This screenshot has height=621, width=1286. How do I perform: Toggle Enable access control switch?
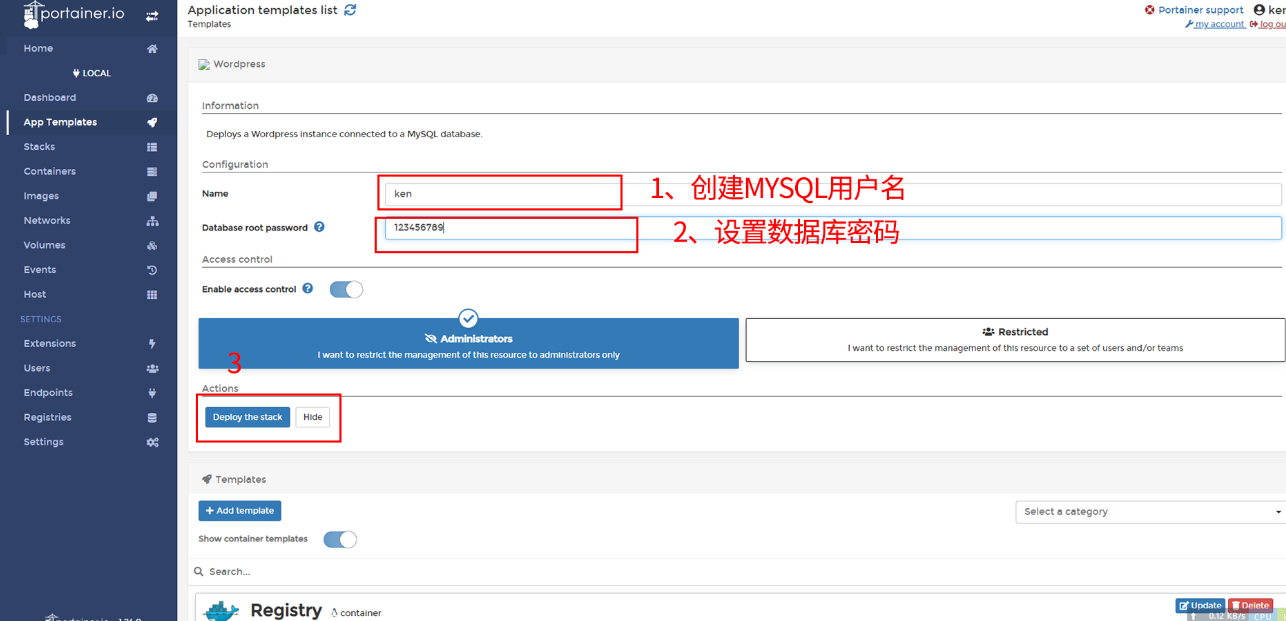346,289
